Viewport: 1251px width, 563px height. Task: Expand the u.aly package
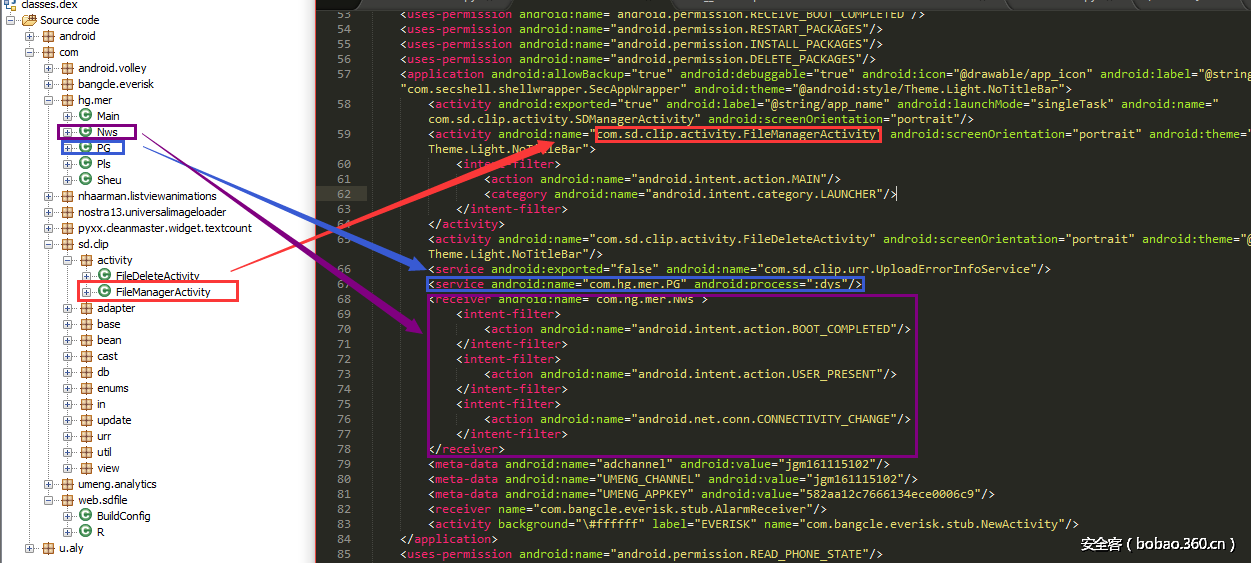pyautogui.click(x=30, y=548)
